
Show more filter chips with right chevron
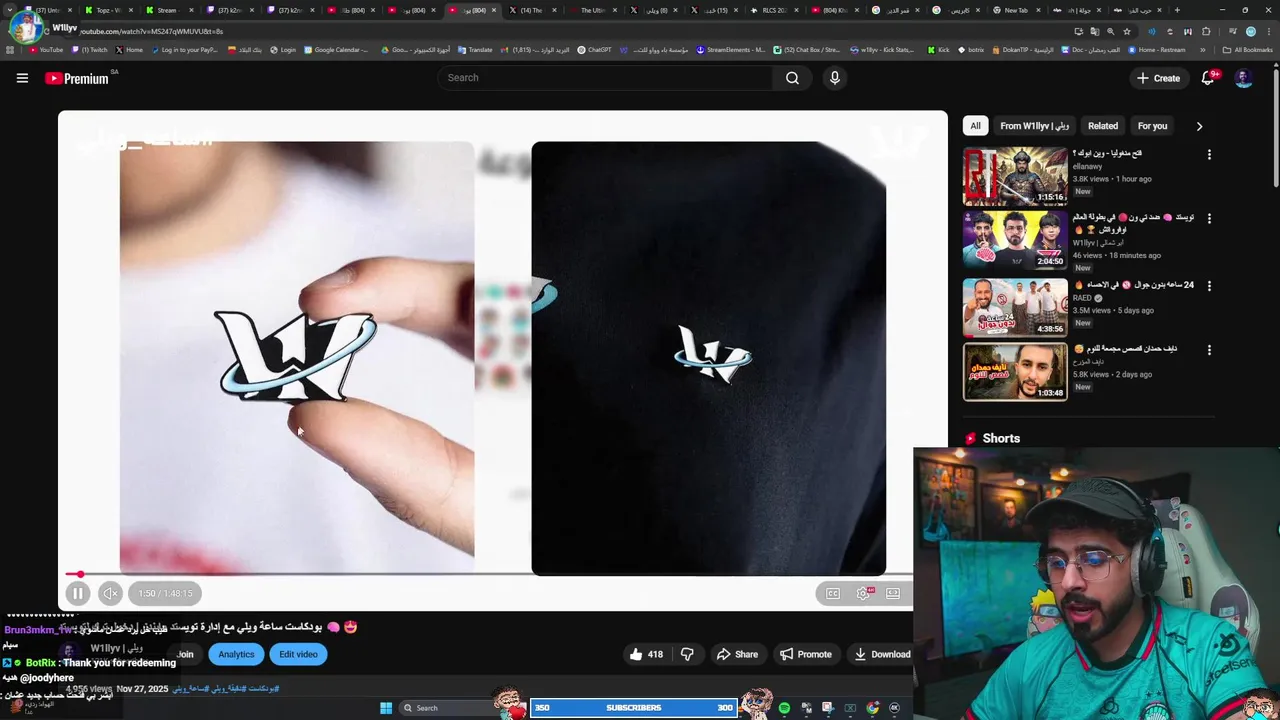1199,126
